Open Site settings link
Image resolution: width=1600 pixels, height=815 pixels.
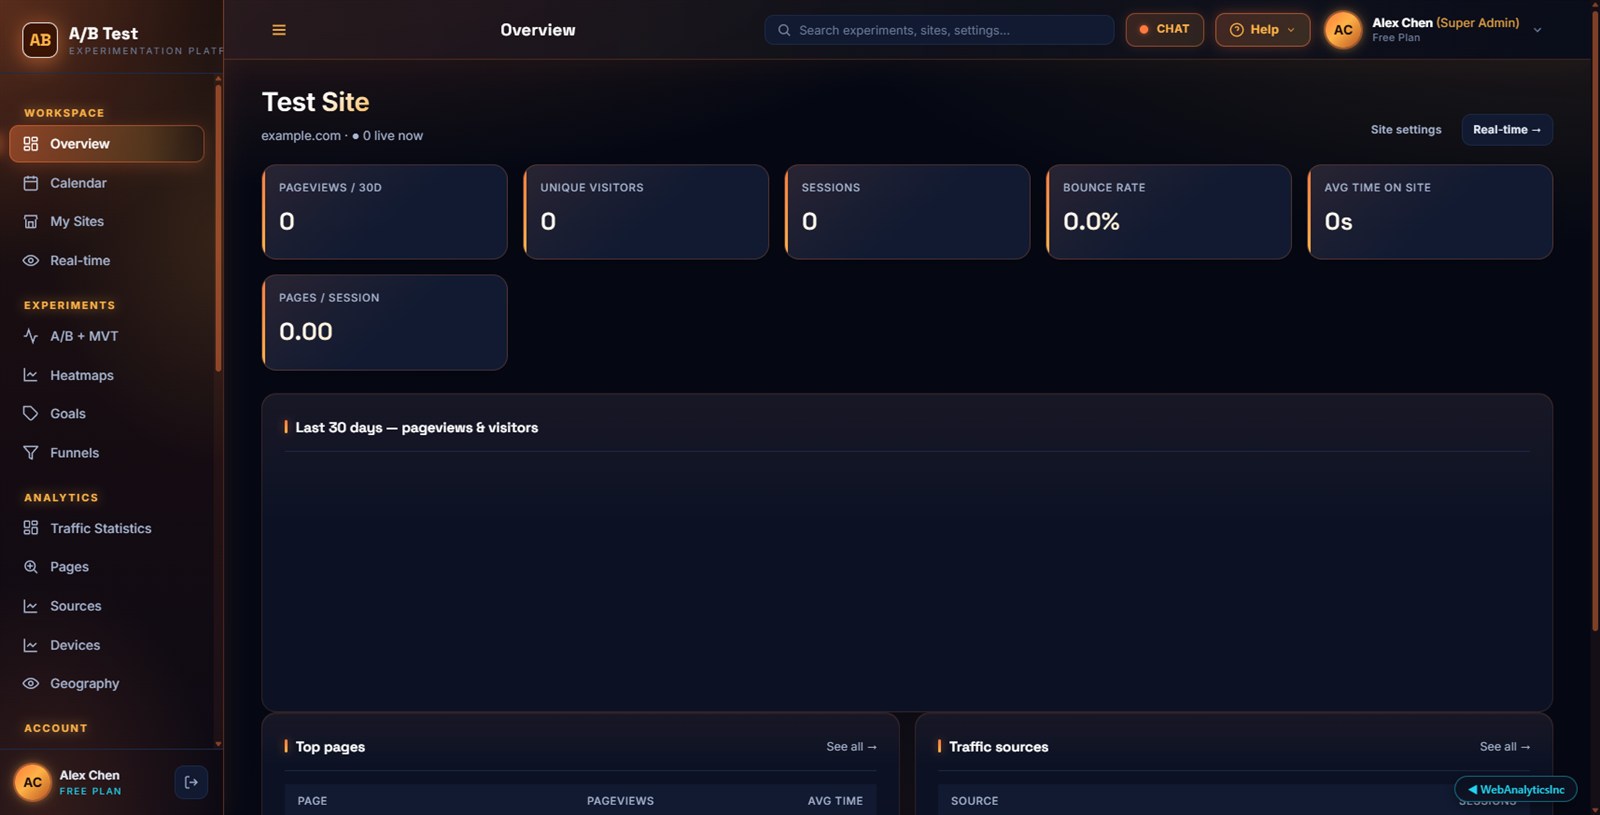[1406, 130]
